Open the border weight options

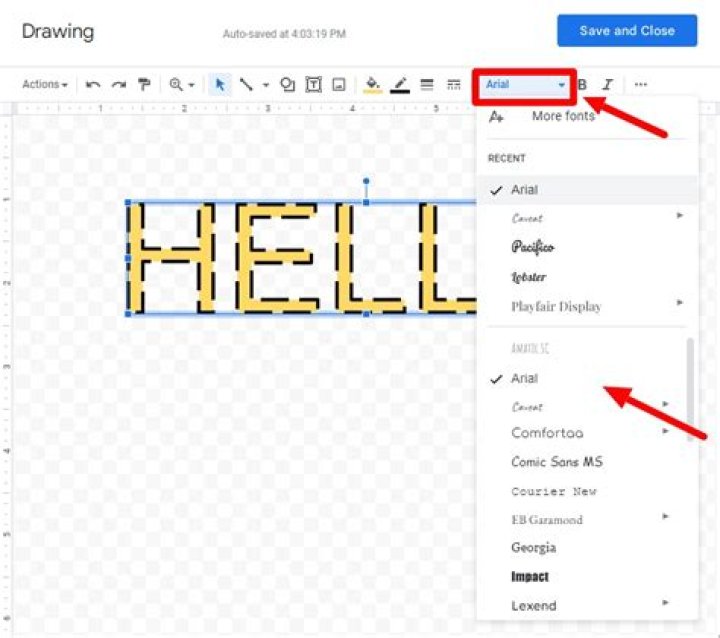pos(427,85)
